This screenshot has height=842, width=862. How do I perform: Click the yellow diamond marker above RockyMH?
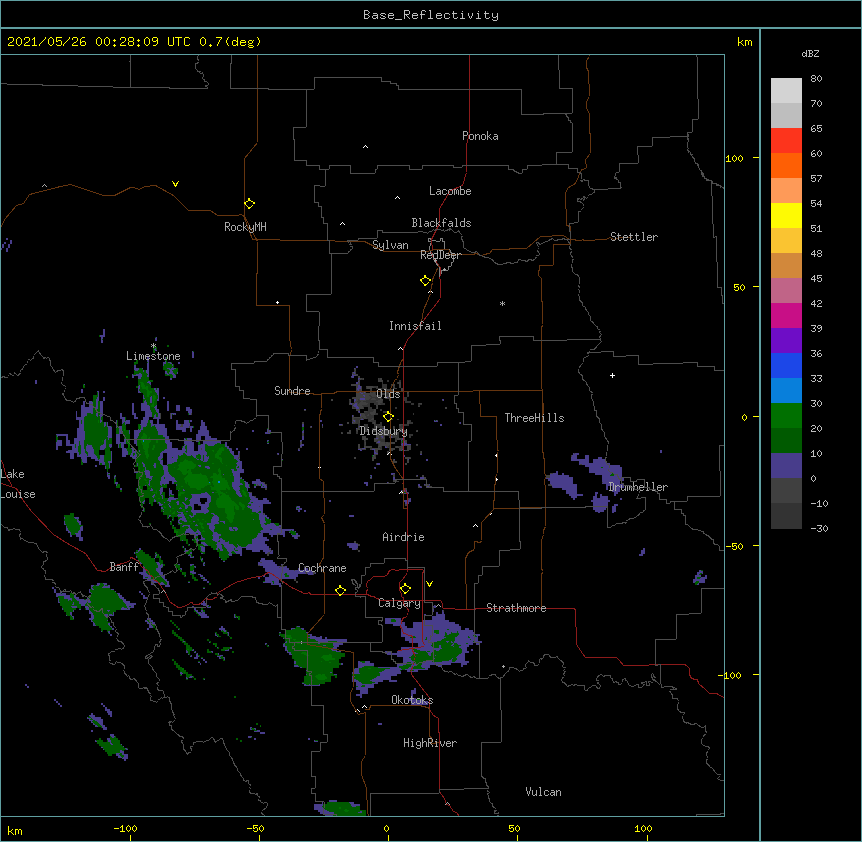coord(250,204)
